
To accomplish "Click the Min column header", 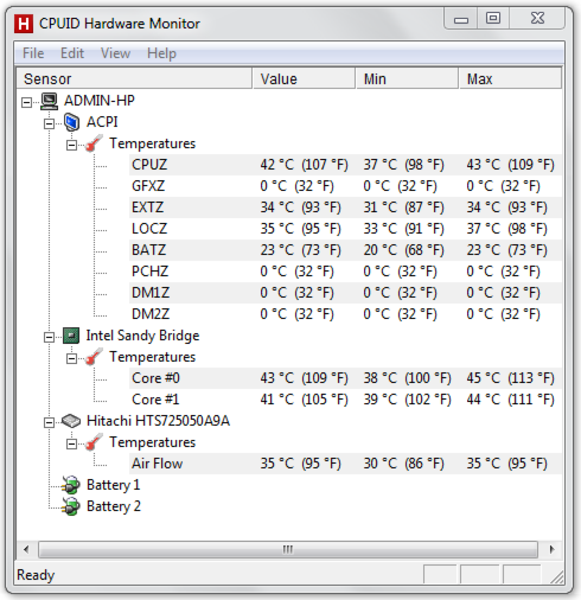I will (x=407, y=79).
